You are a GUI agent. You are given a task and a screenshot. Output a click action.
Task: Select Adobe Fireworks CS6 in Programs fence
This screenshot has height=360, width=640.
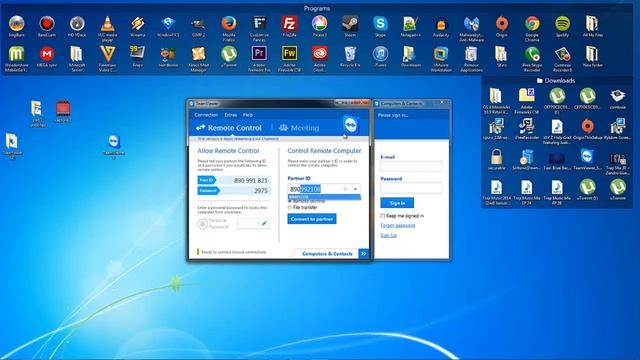289,59
